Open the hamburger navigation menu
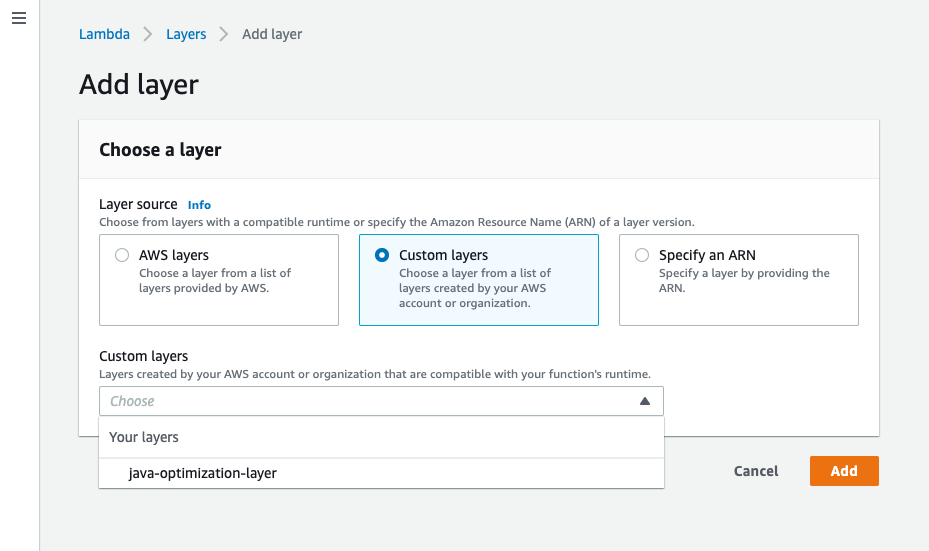 click(19, 18)
